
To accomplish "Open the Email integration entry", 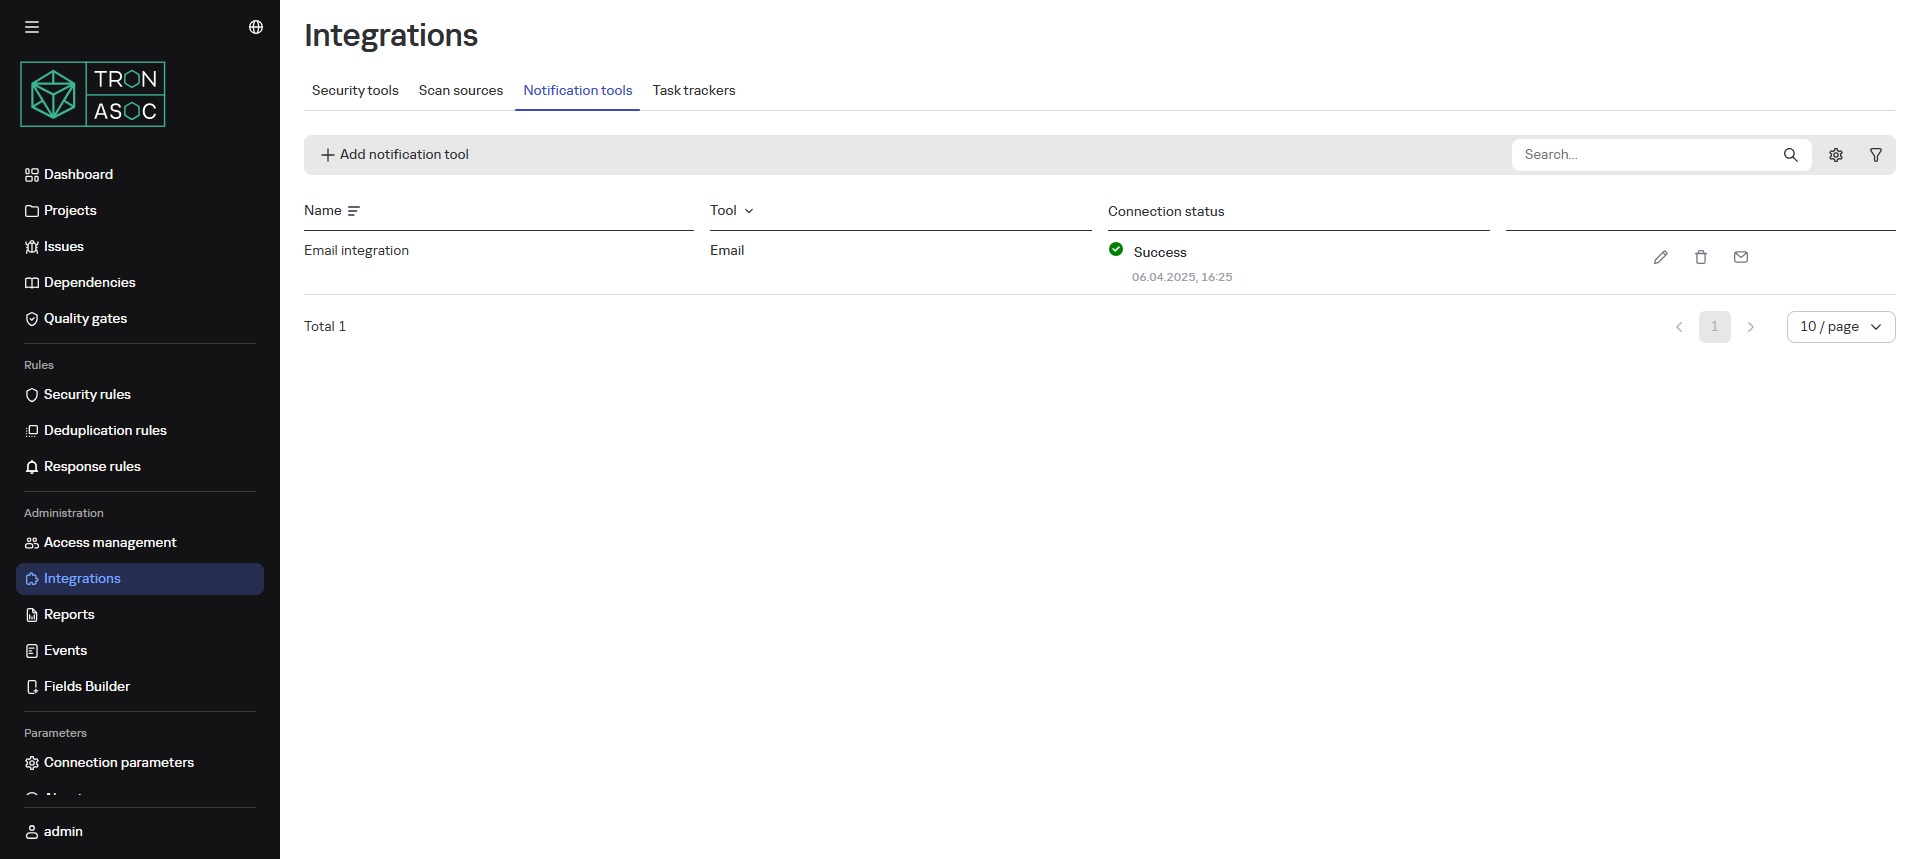I will point(356,251).
